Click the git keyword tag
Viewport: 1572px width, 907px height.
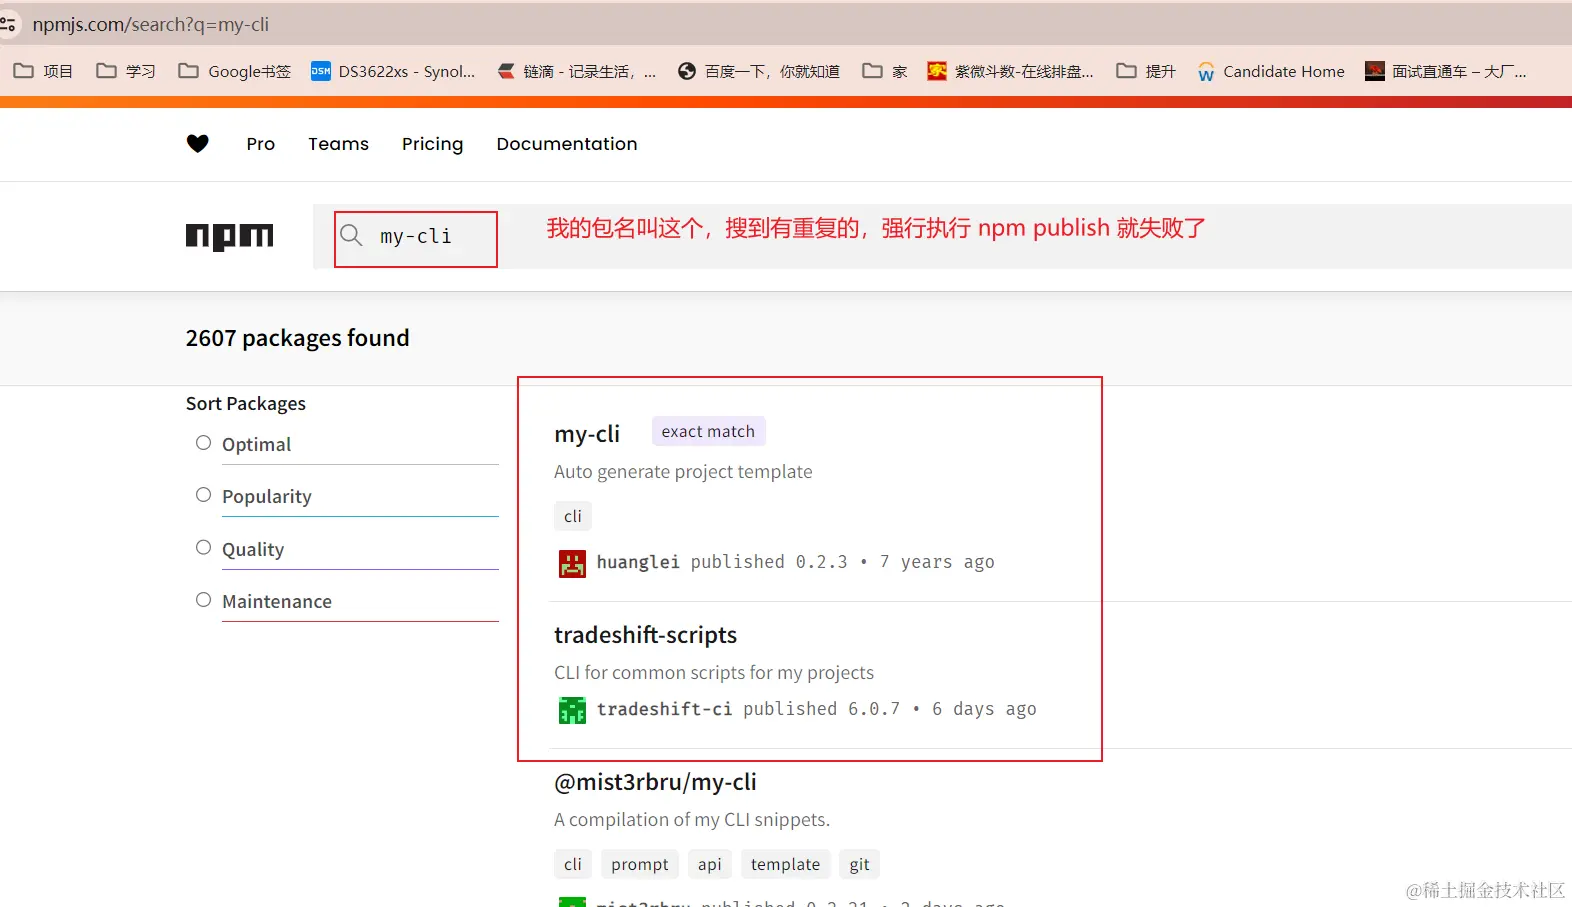tap(860, 864)
